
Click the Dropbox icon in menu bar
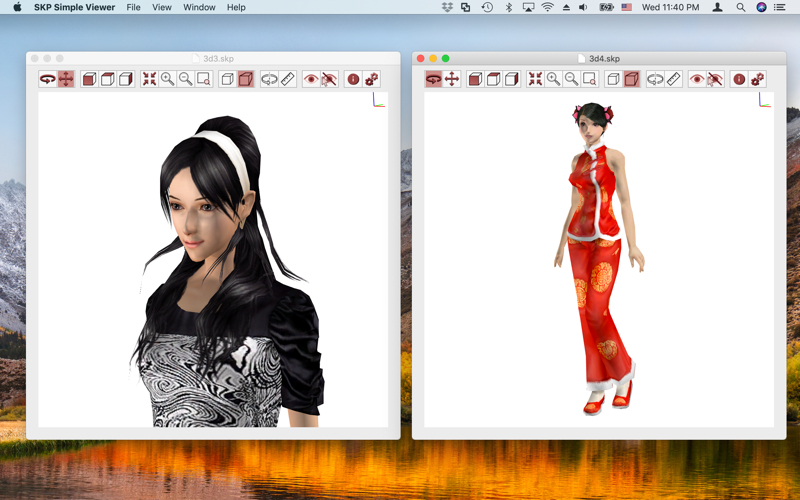point(447,7)
